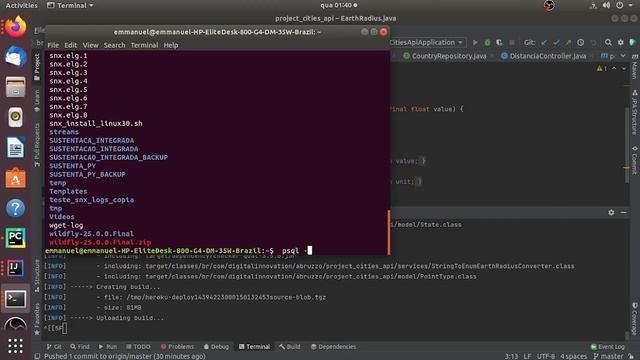Expand hidden editor tabs dropdown
The width and height of the screenshot is (640, 360).
623,56
